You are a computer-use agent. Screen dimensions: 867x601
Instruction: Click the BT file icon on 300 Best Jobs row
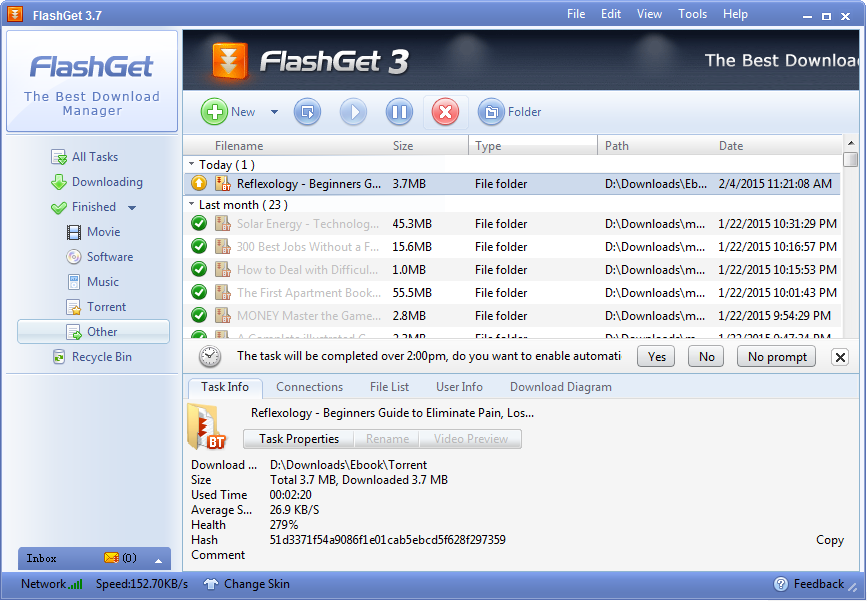(222, 247)
